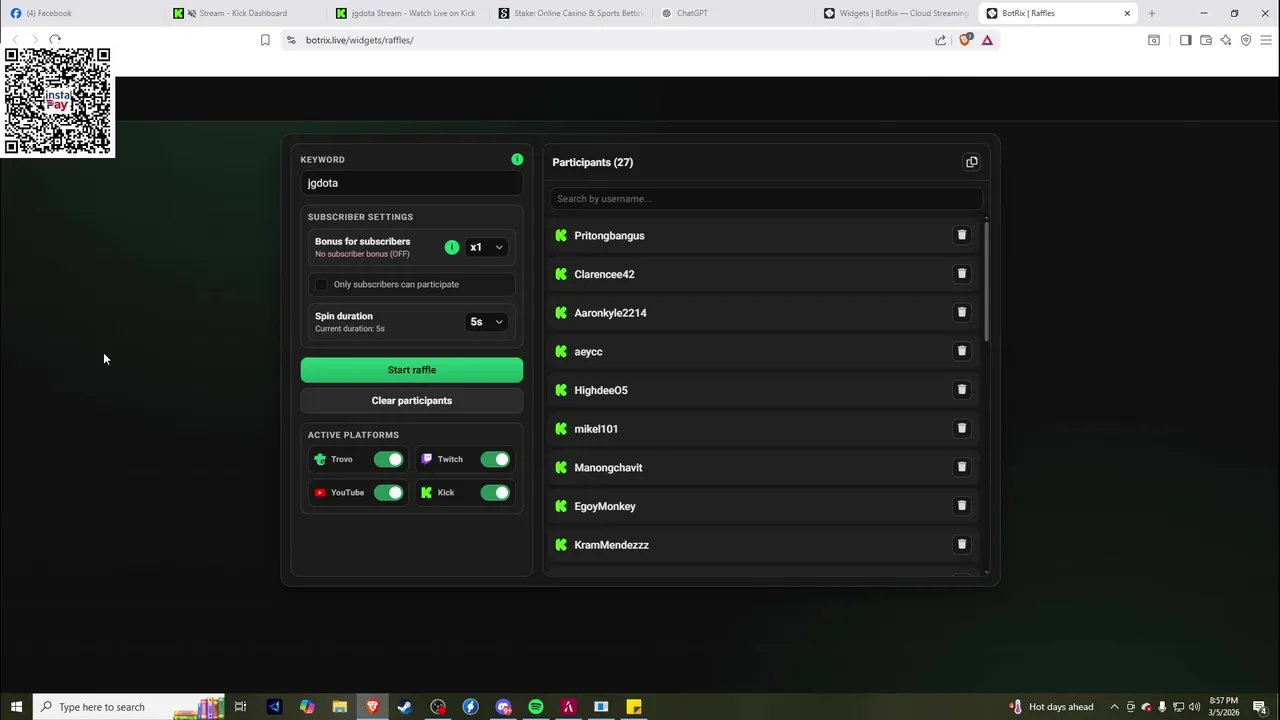Click the Kick icon beside Pritongbangus
This screenshot has width=1280, height=720.
click(561, 235)
